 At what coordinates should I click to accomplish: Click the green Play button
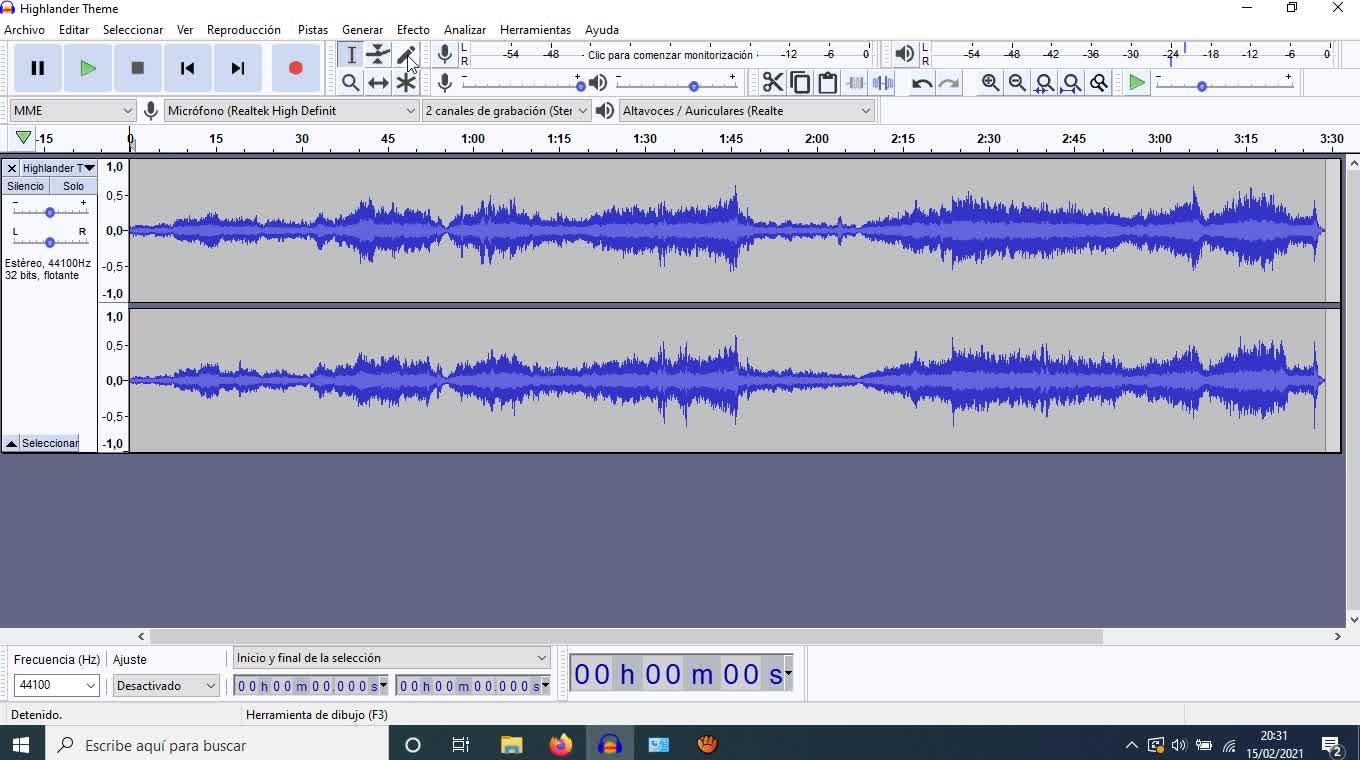88,68
